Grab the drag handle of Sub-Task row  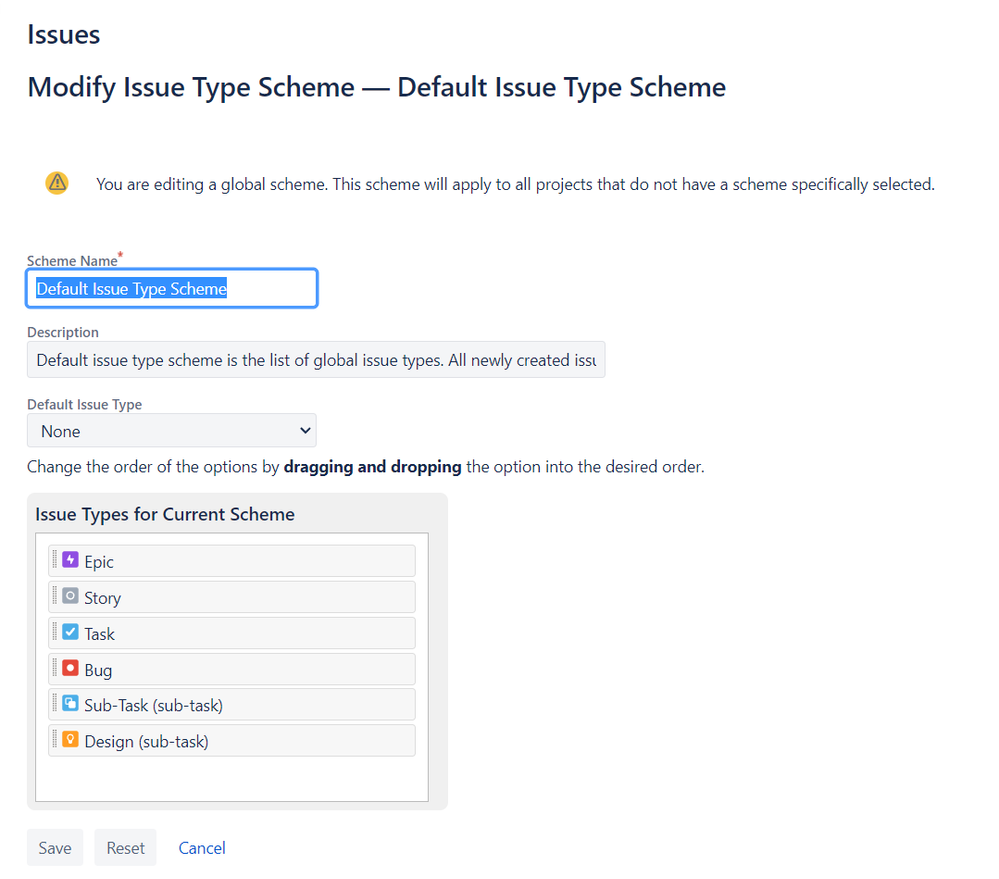coord(55,704)
